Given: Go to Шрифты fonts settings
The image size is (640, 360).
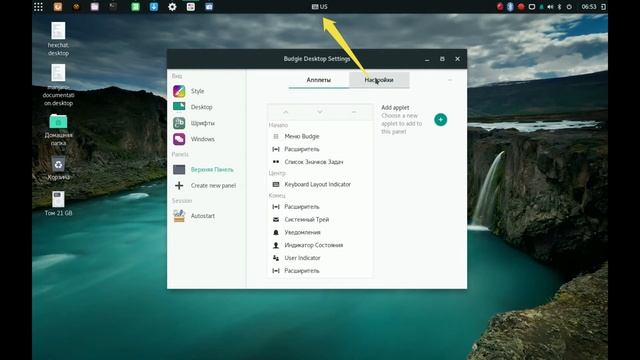Looking at the screenshot, I should click(x=207, y=123).
